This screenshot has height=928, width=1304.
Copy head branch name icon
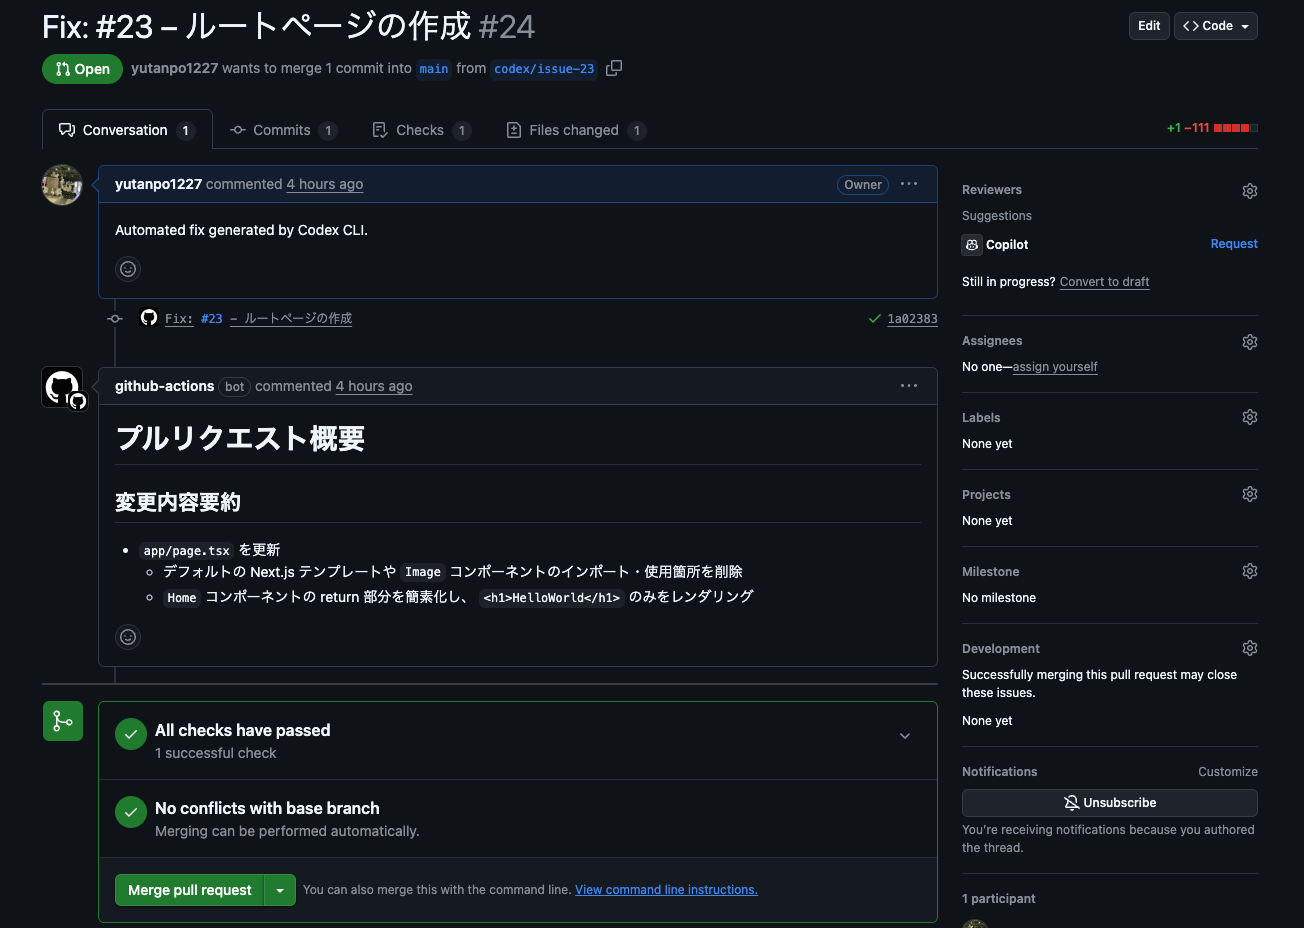[x=614, y=68]
